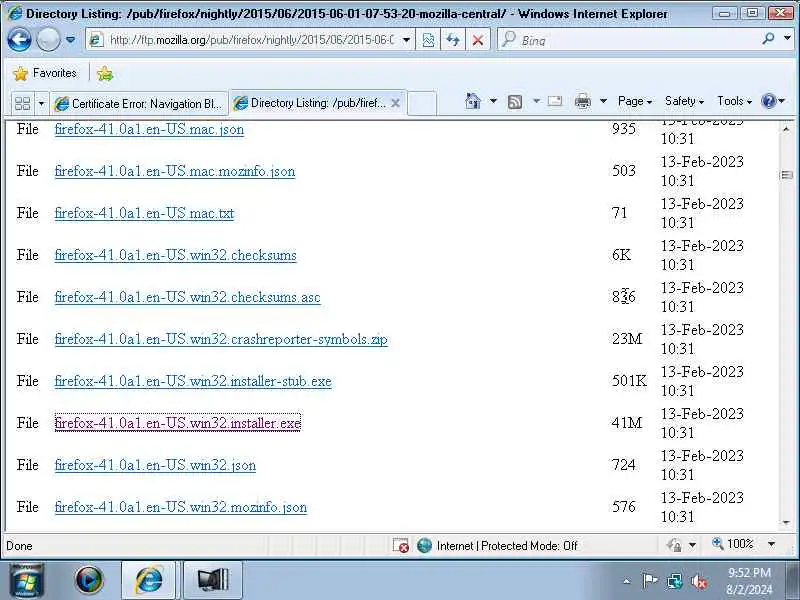Click the search magnifier icon
800x600 pixels.
(768, 39)
